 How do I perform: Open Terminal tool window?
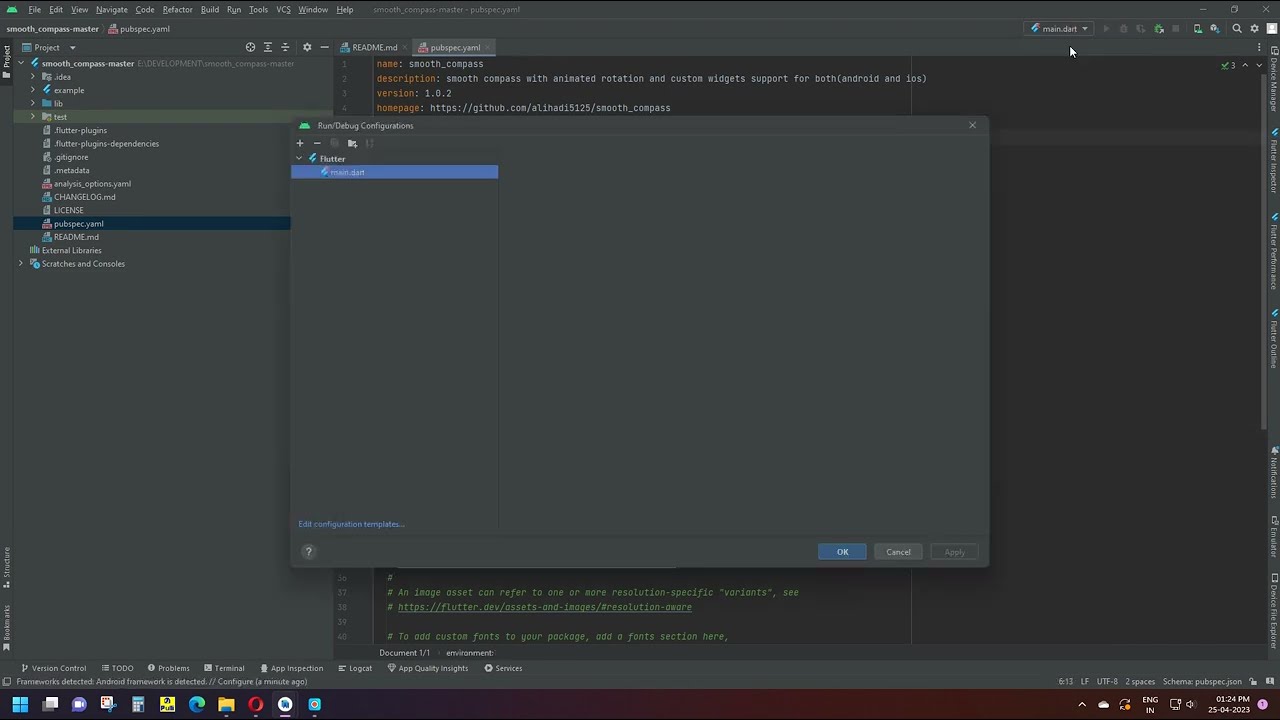(223, 668)
